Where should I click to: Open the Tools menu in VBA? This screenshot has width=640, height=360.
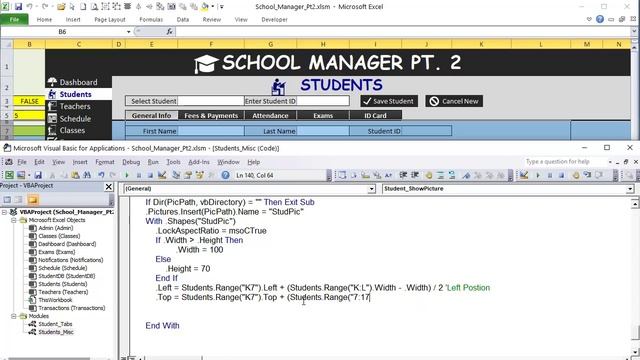(173, 162)
